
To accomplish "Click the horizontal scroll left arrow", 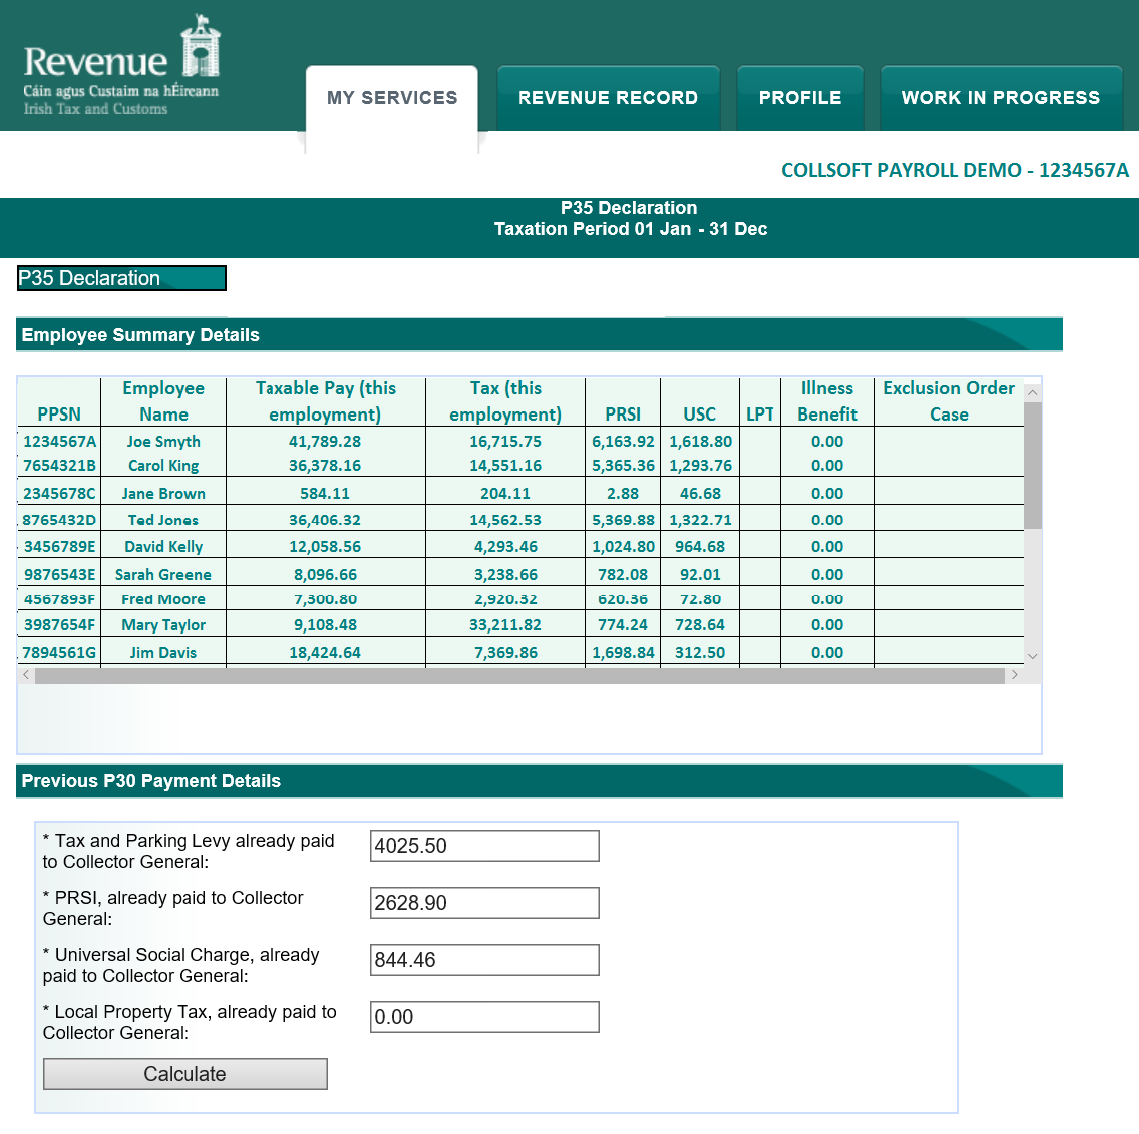I will tap(26, 675).
